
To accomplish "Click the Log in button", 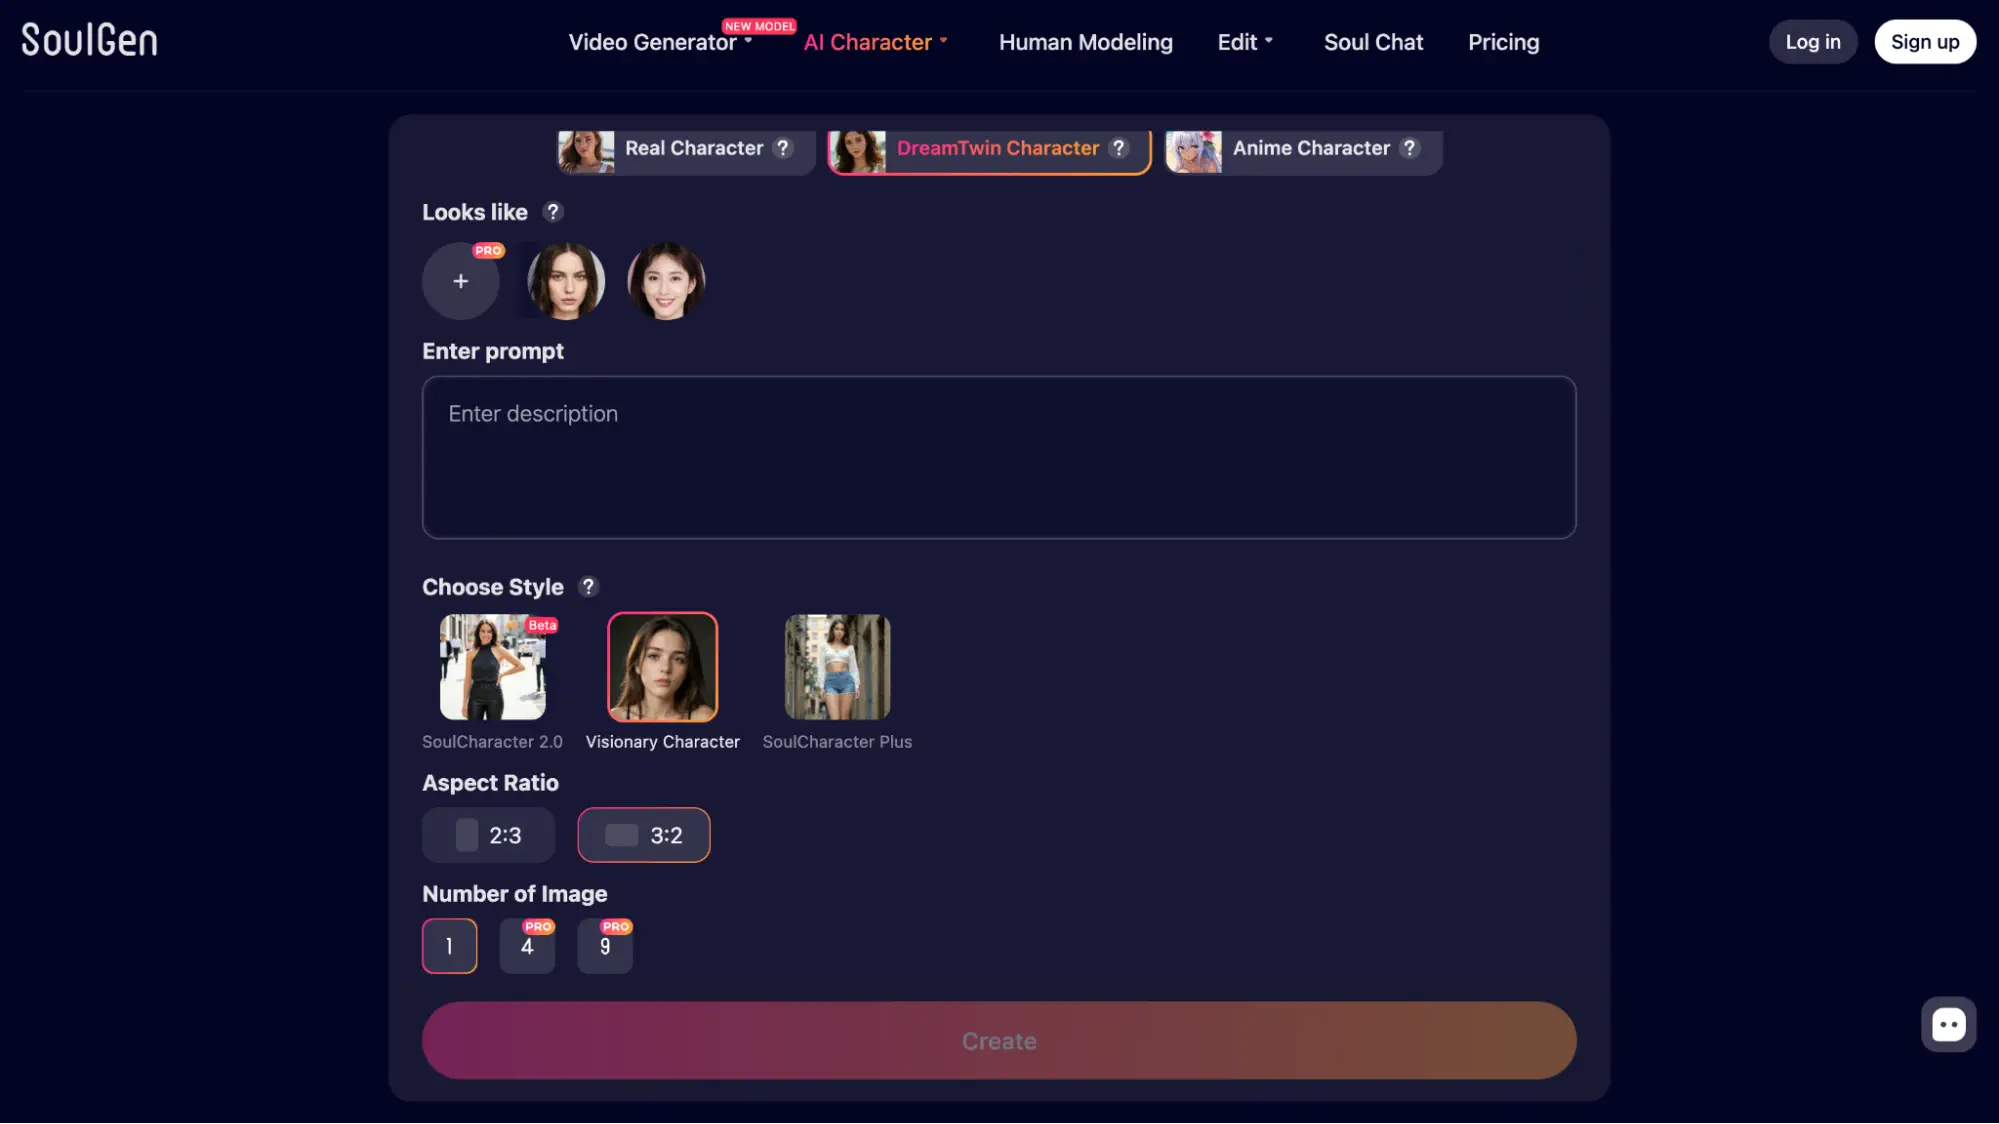I will point(1813,42).
